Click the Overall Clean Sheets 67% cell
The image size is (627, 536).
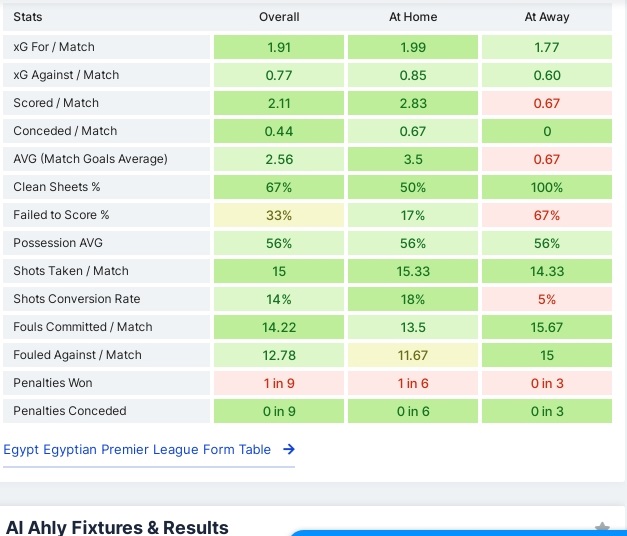(x=279, y=187)
